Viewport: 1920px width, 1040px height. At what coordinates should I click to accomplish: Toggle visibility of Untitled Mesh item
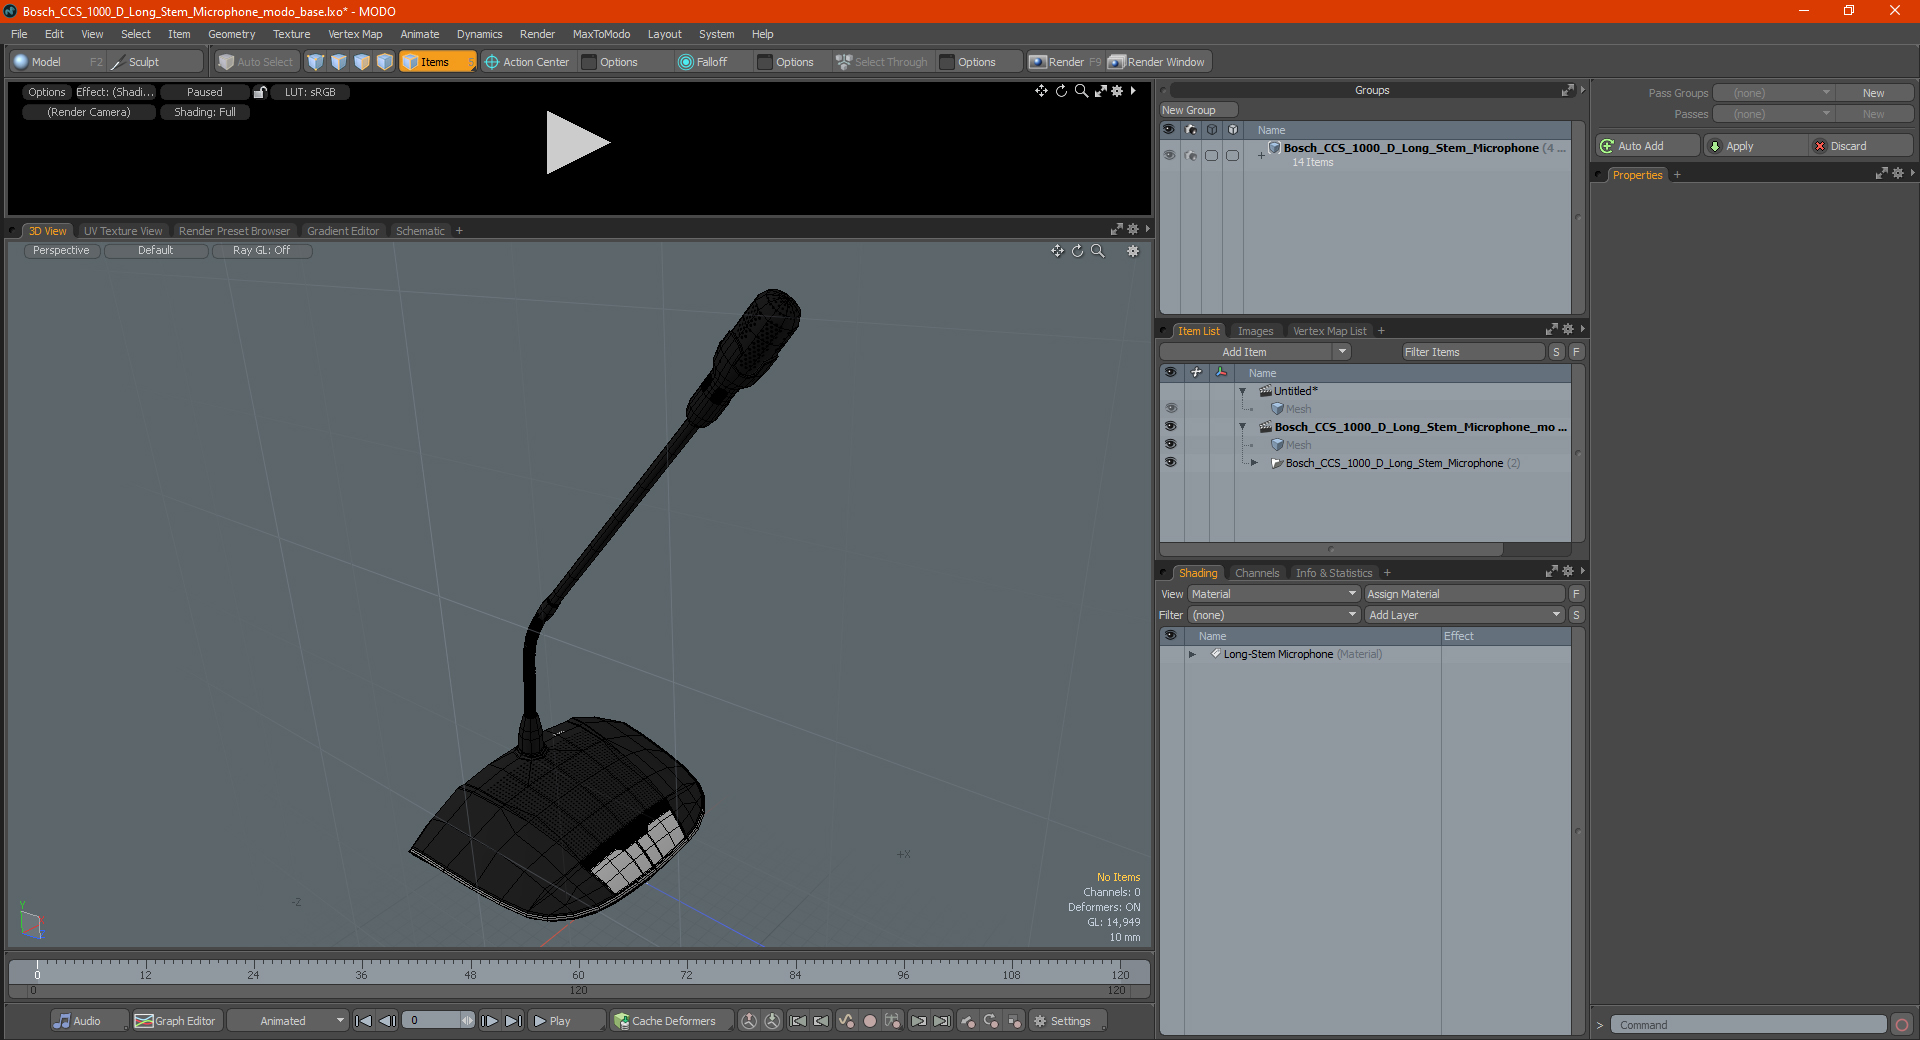coord(1171,409)
